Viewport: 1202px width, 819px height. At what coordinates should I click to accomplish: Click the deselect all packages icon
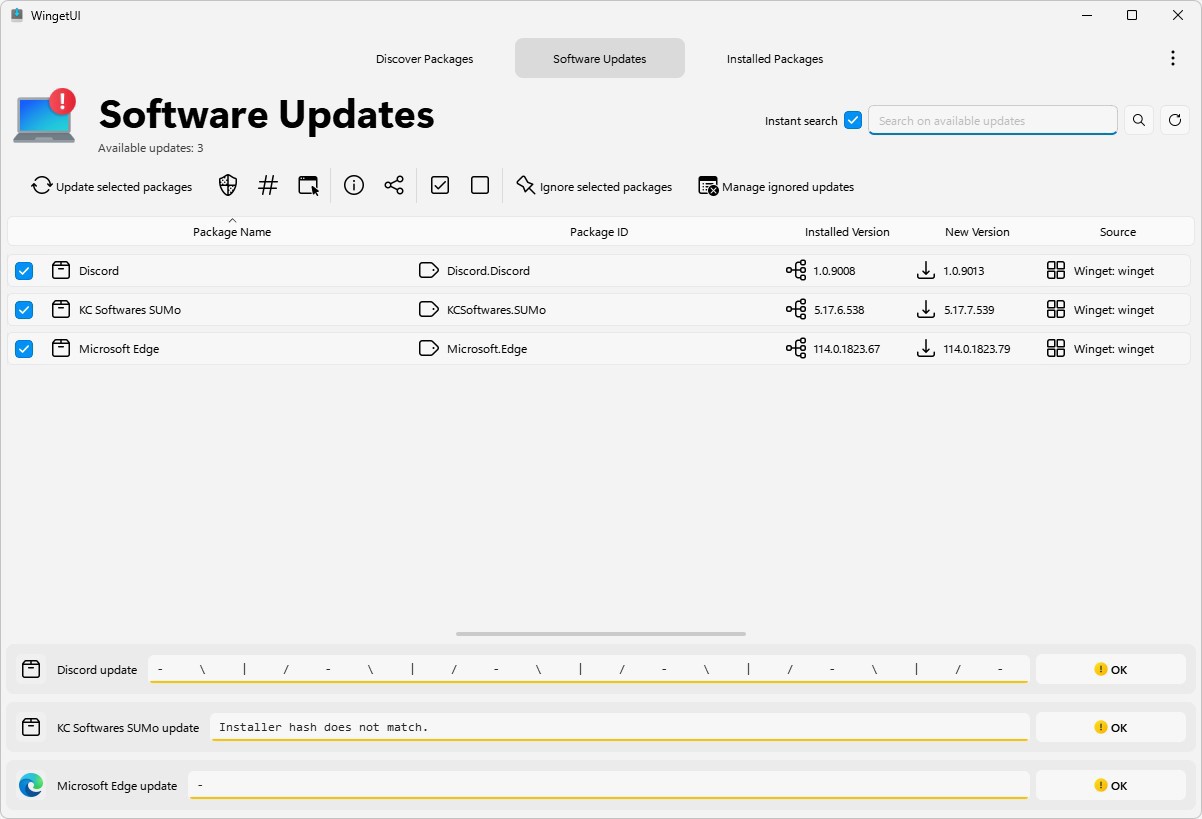coord(480,185)
